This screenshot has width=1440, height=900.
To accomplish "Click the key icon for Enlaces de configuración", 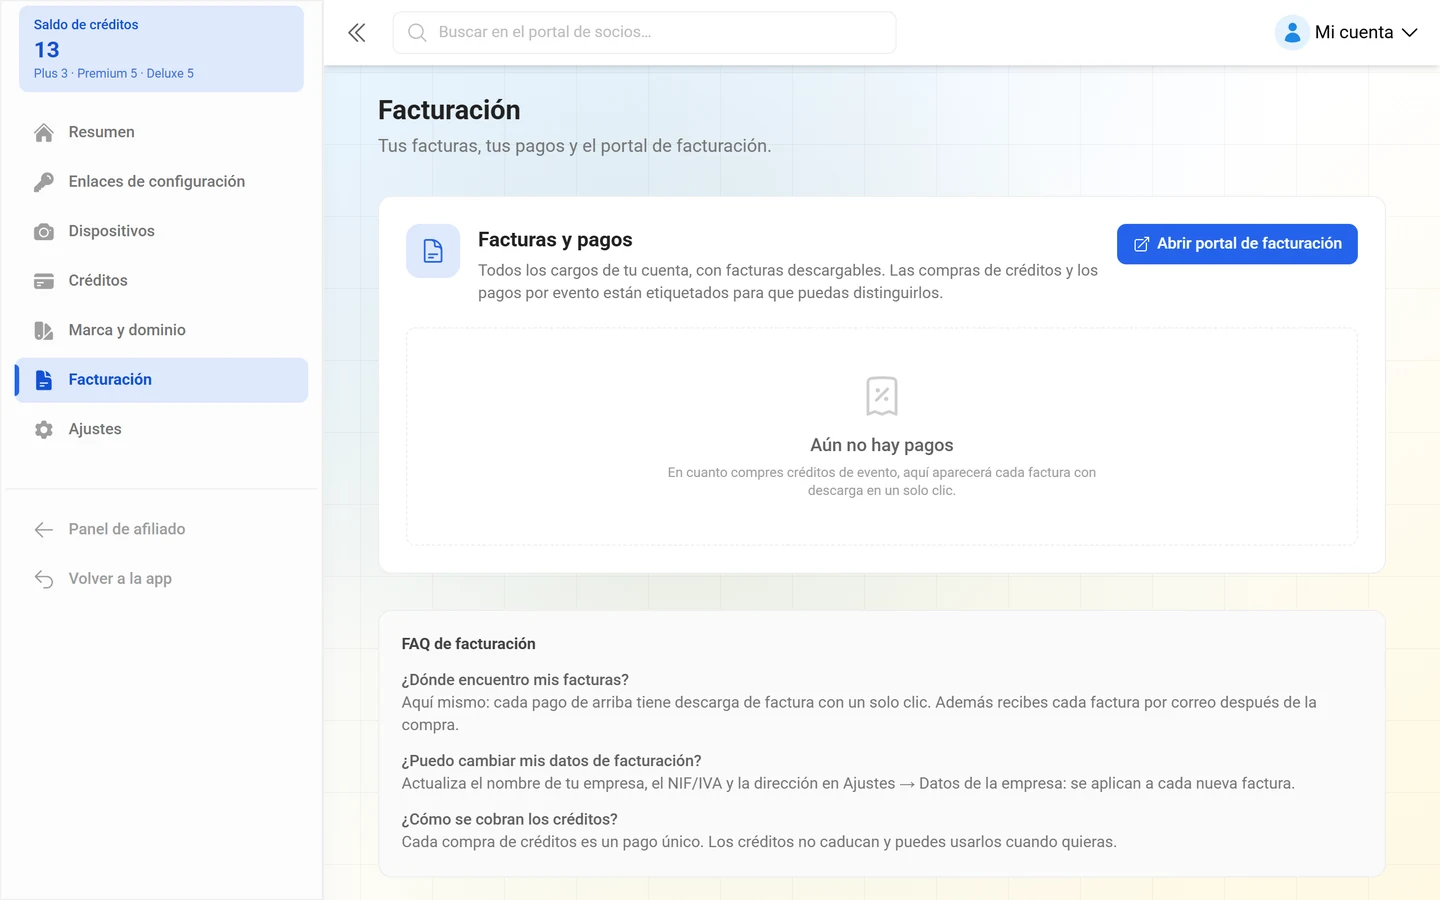I will [44, 182].
